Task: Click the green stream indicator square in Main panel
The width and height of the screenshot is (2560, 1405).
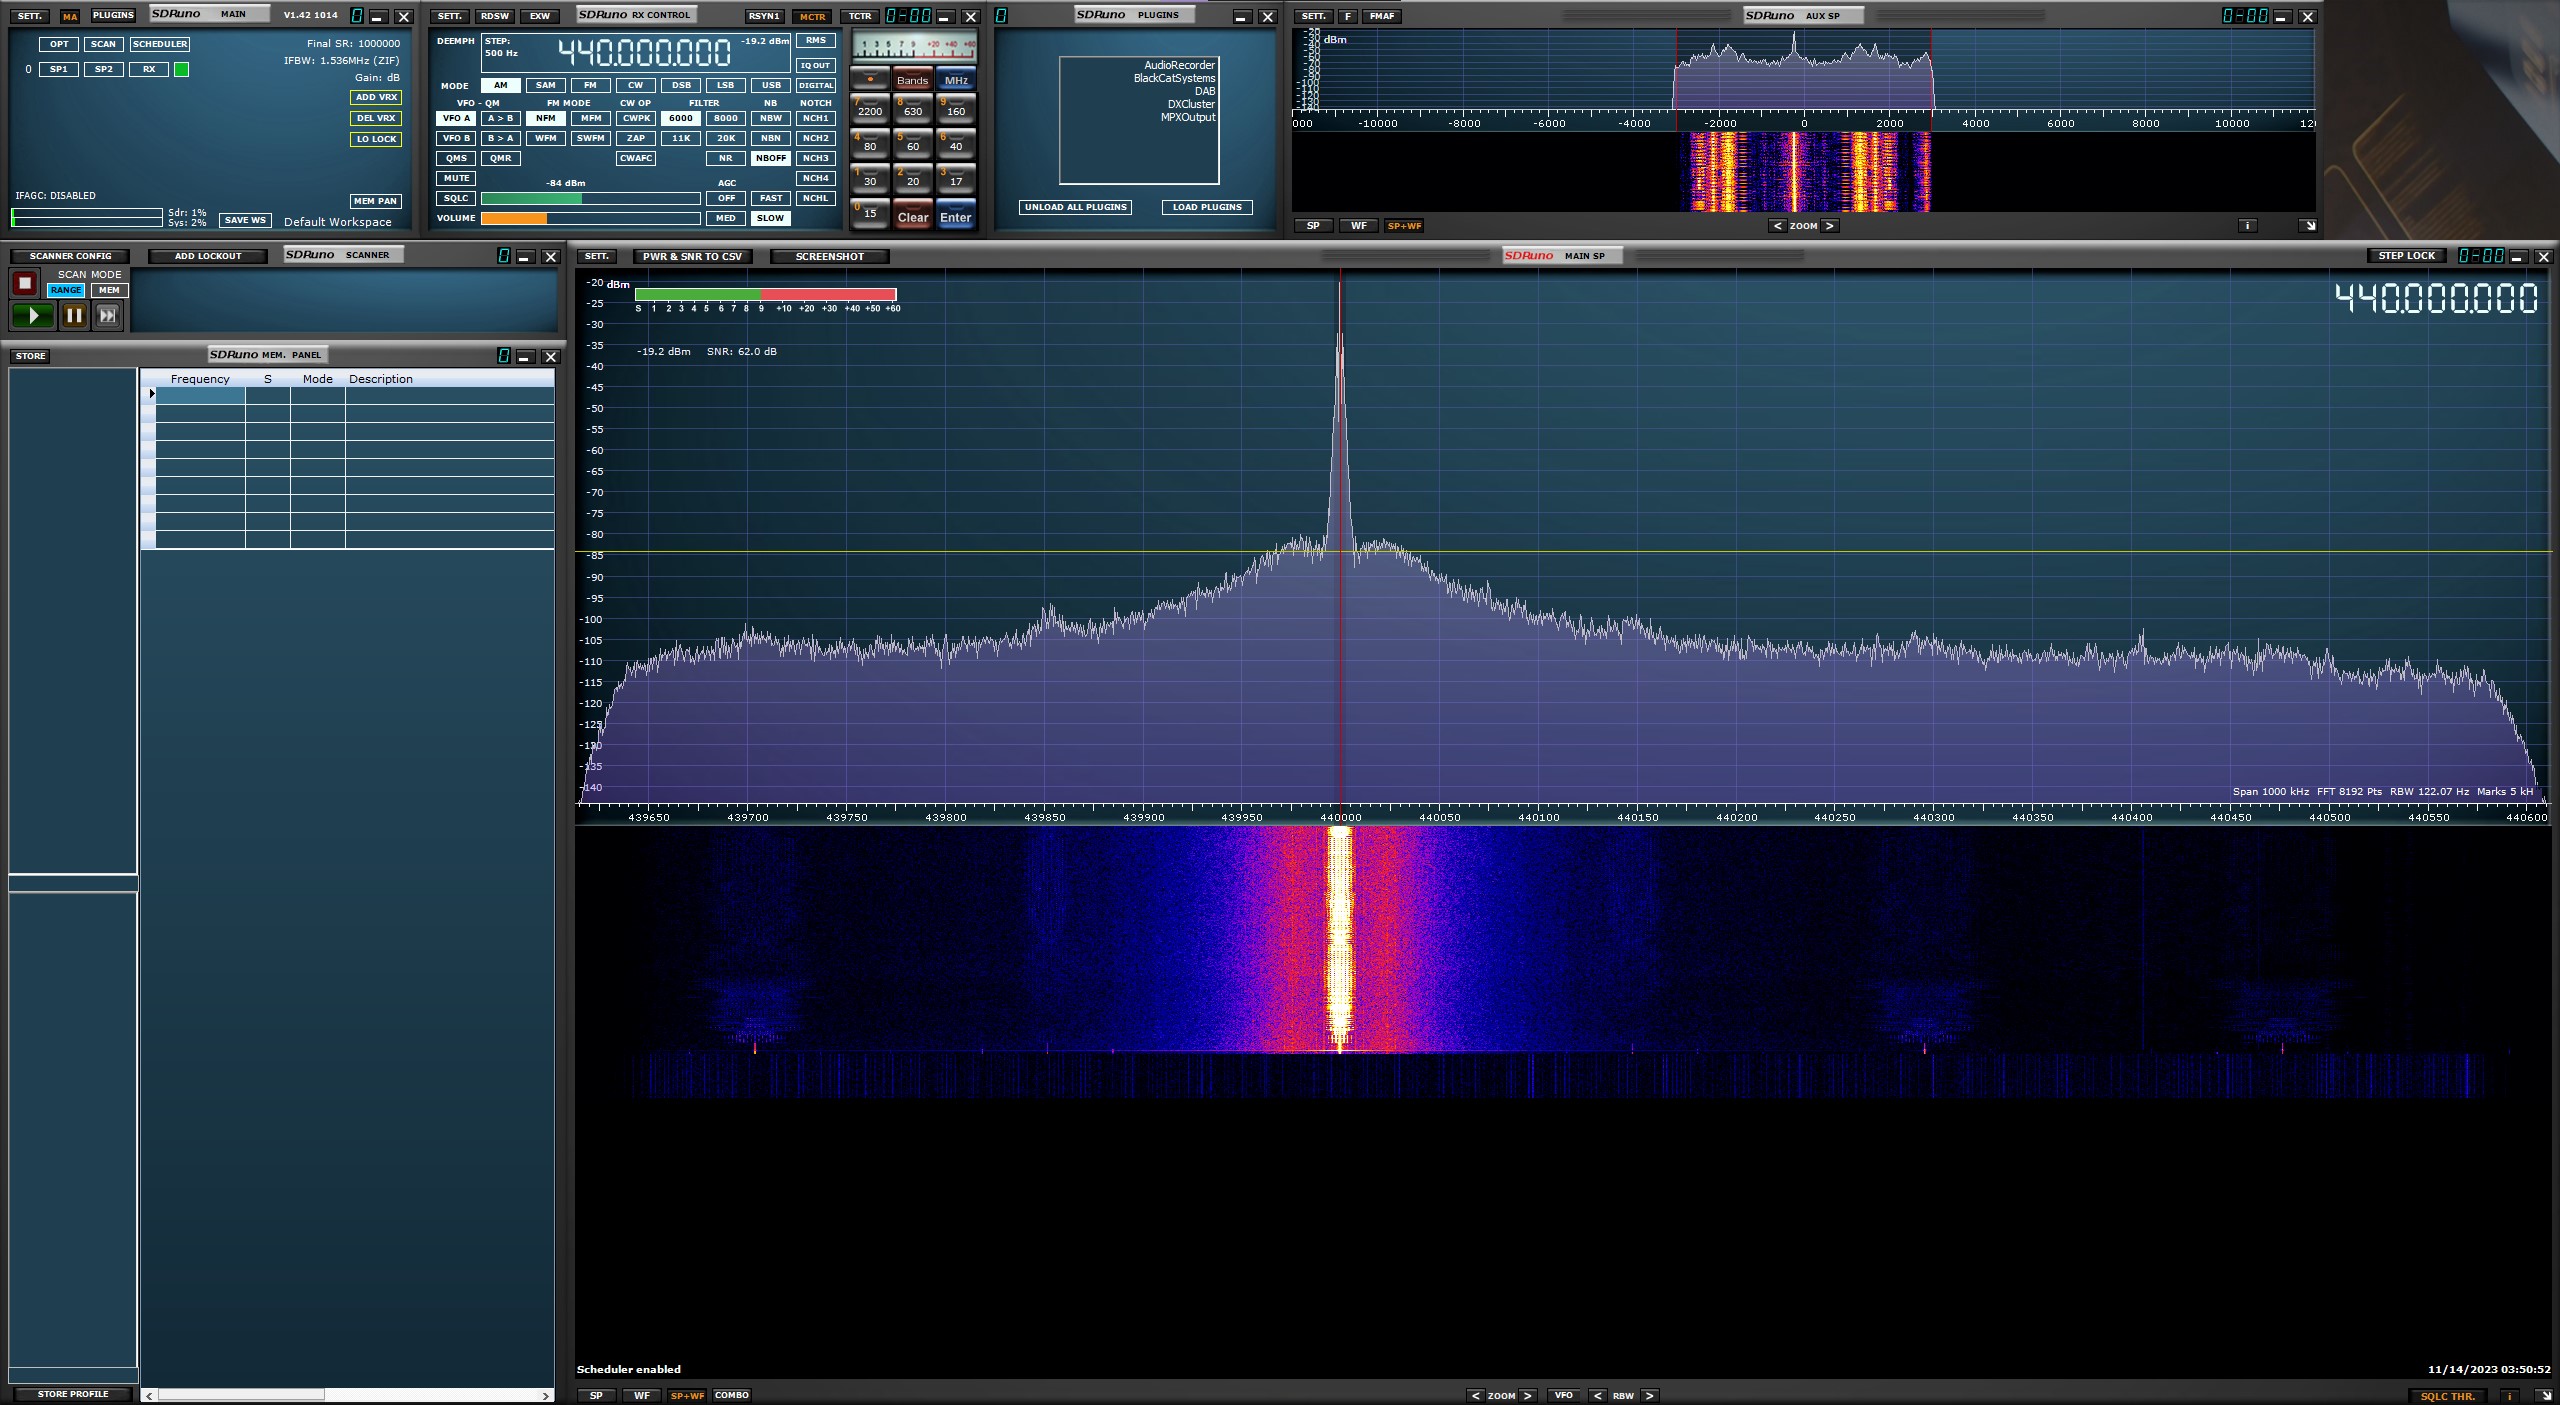Action: coord(181,69)
